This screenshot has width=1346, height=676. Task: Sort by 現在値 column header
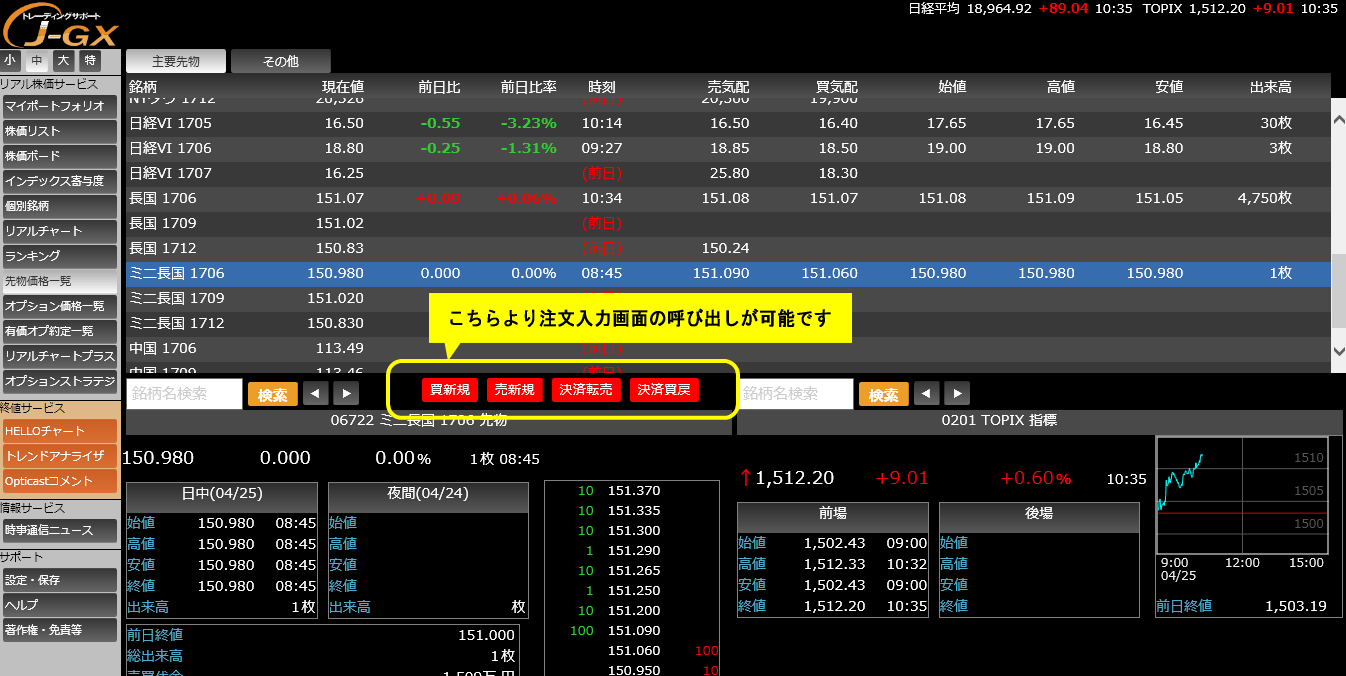(342, 87)
